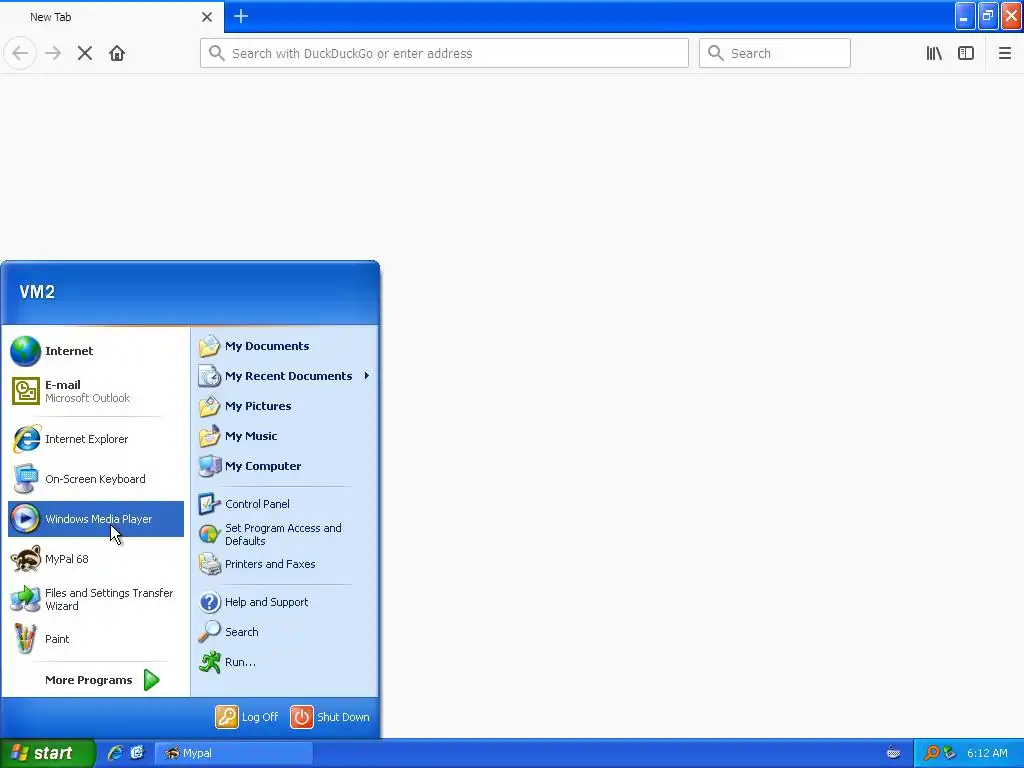This screenshot has width=1024, height=768.
Task: Open the Run... dialog
Action: 285,662
